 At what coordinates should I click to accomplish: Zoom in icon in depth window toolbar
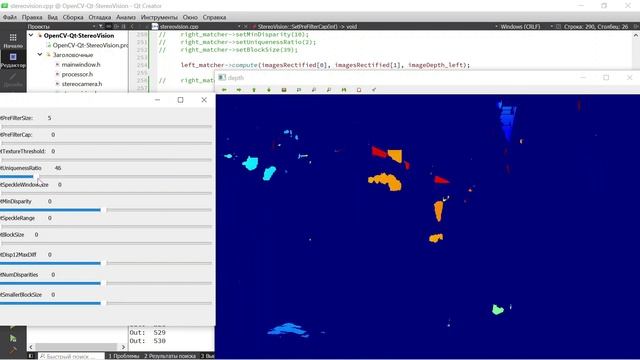pyautogui.click(x=314, y=90)
